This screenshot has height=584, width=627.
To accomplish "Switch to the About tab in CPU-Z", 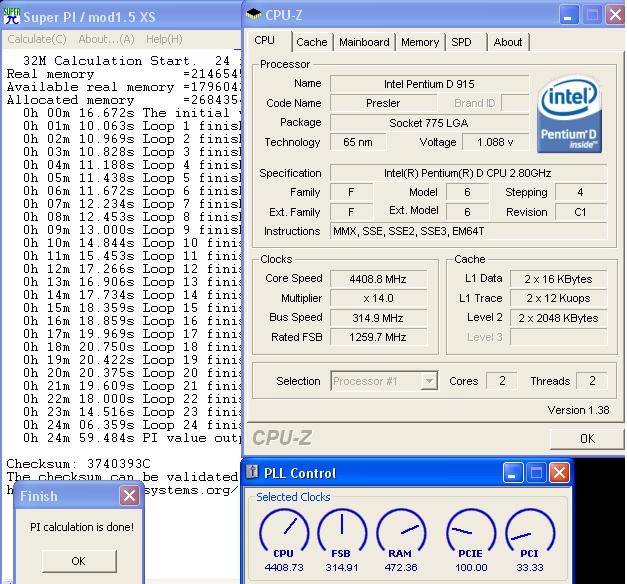I will 508,42.
